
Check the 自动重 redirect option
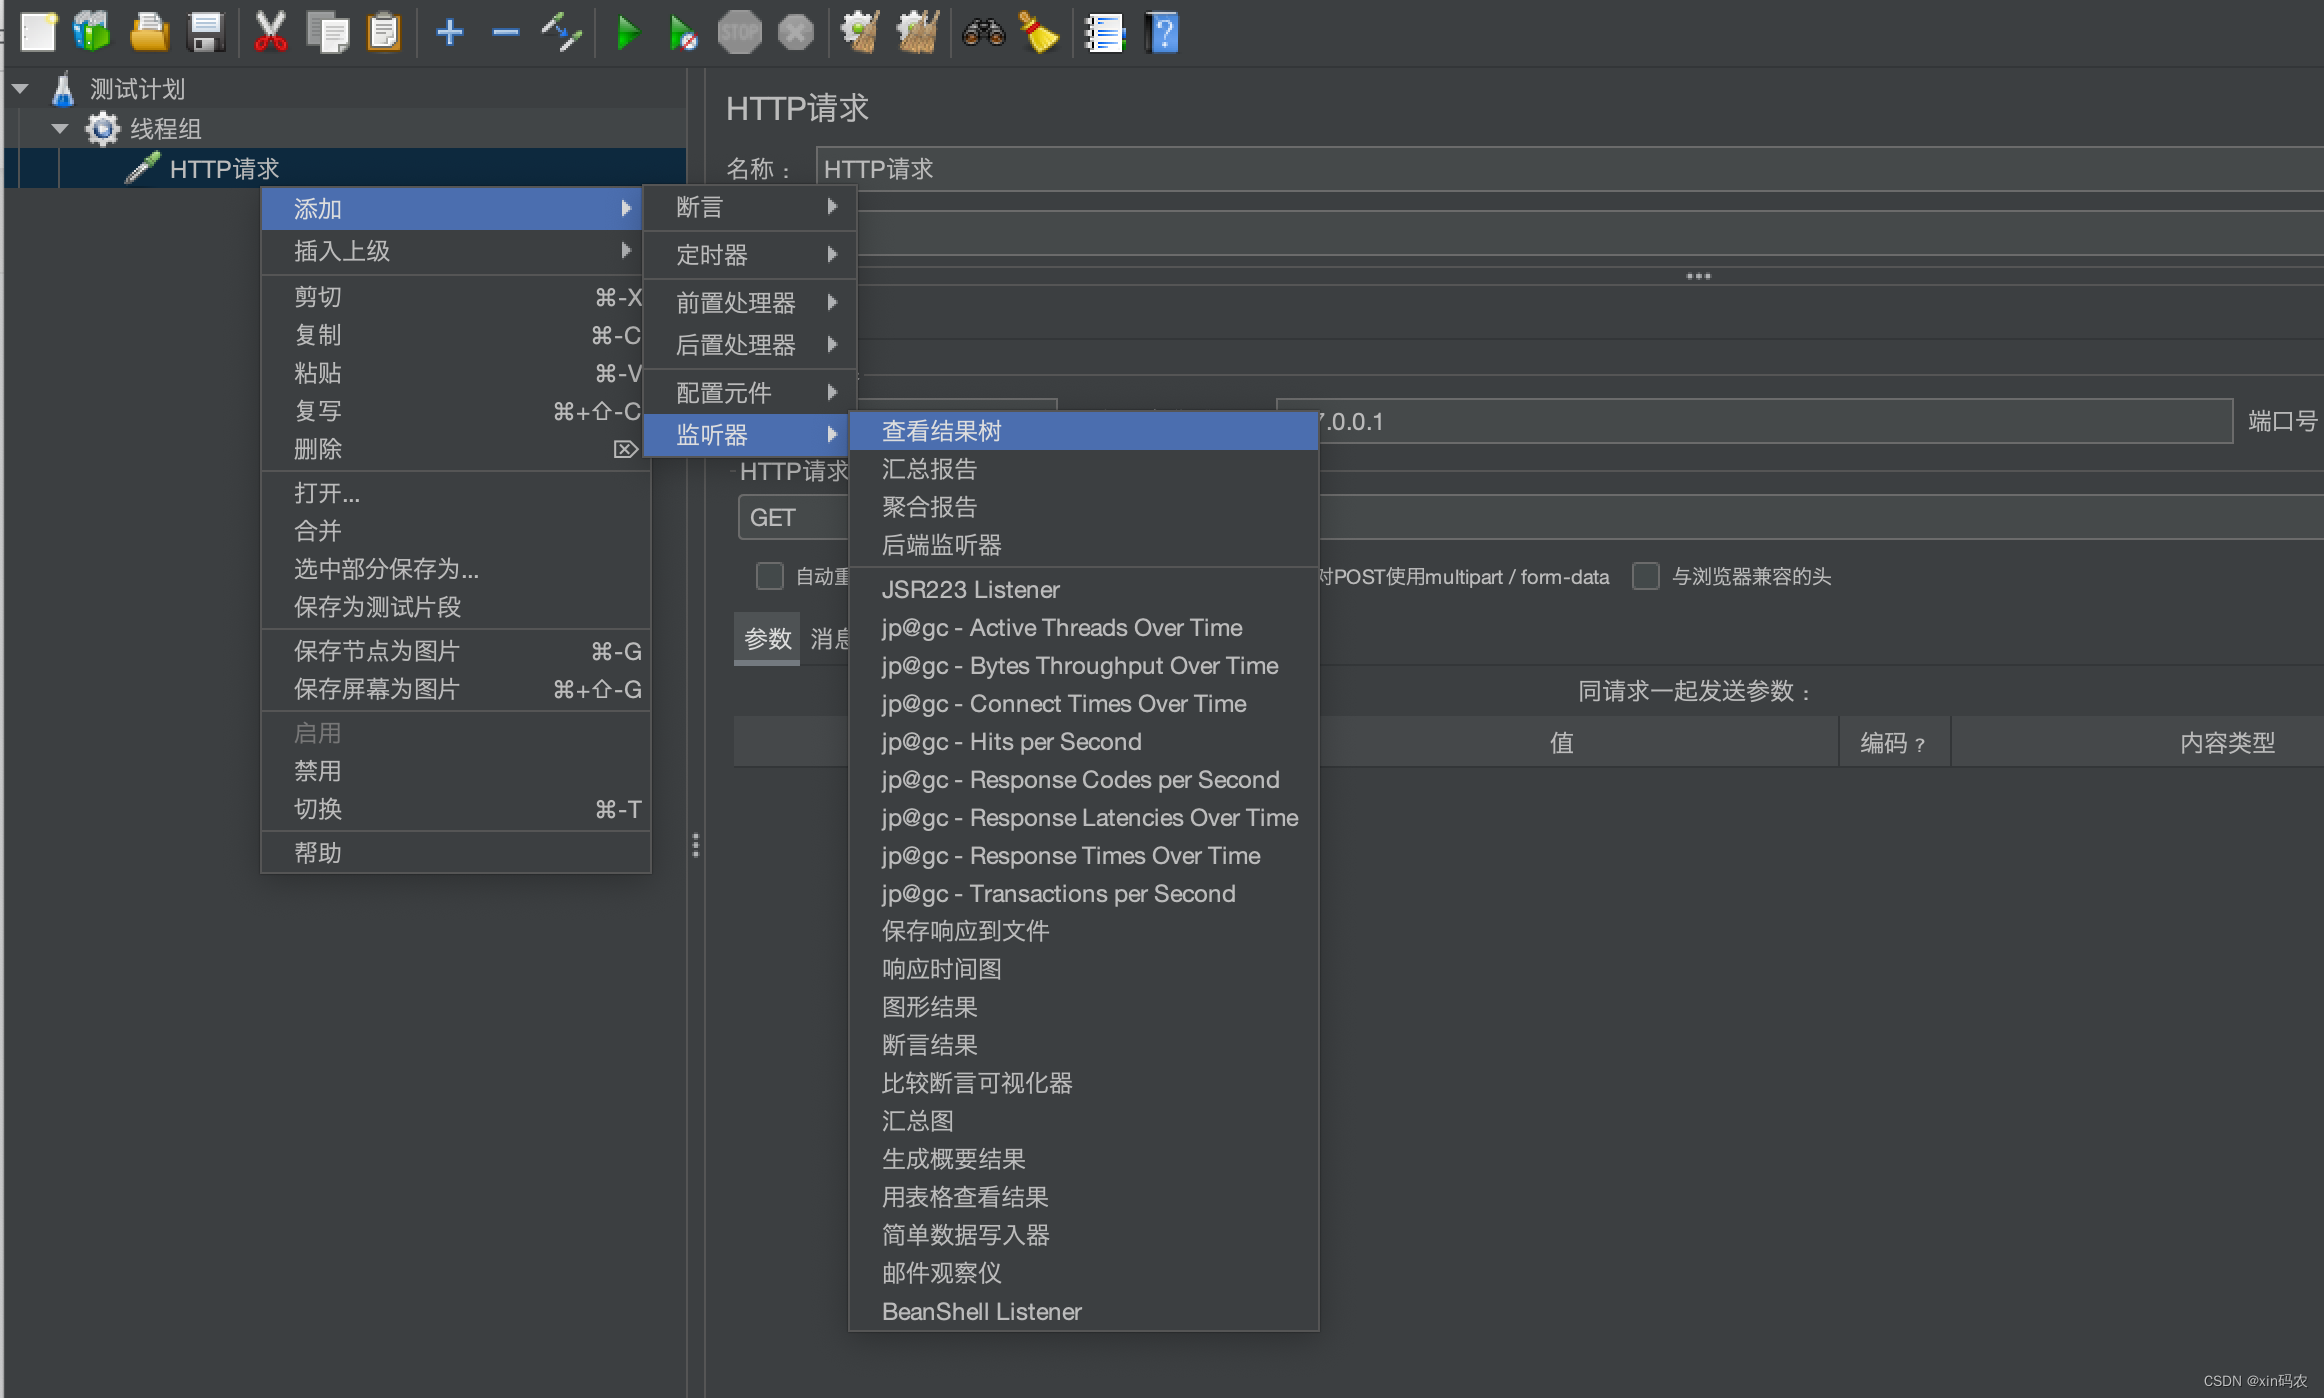point(769,577)
